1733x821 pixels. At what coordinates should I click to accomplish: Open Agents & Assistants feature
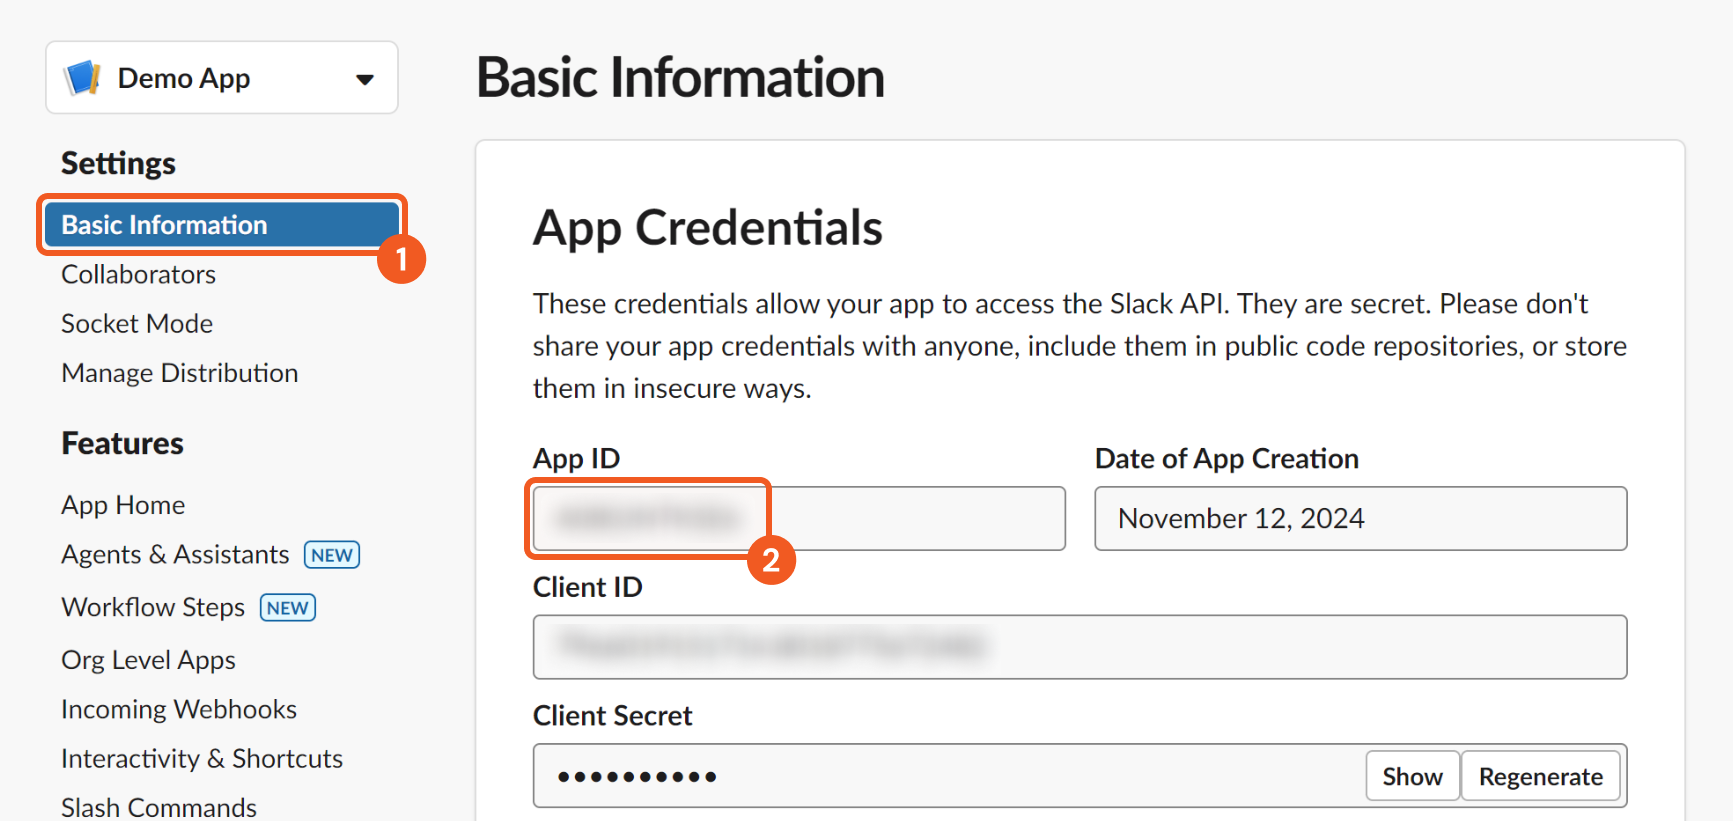click(175, 555)
